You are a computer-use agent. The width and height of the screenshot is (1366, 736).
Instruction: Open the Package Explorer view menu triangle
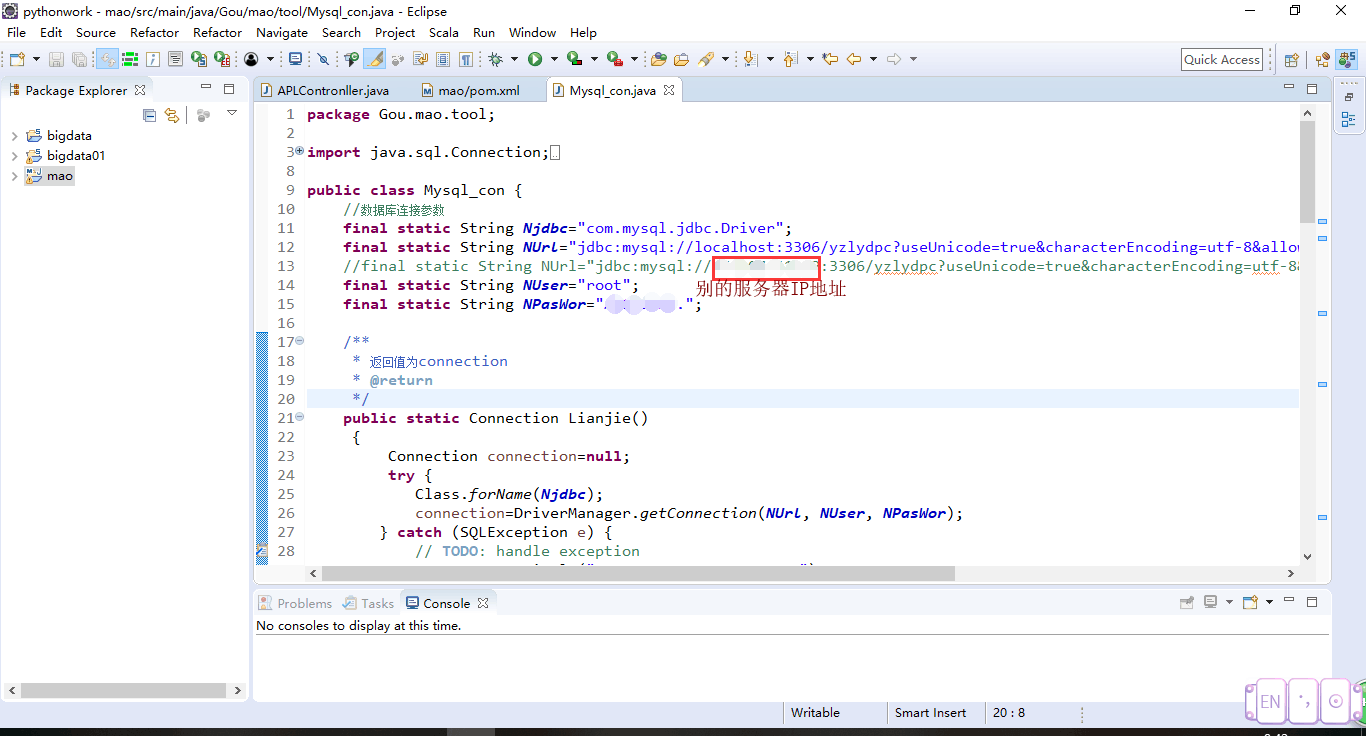point(232,113)
